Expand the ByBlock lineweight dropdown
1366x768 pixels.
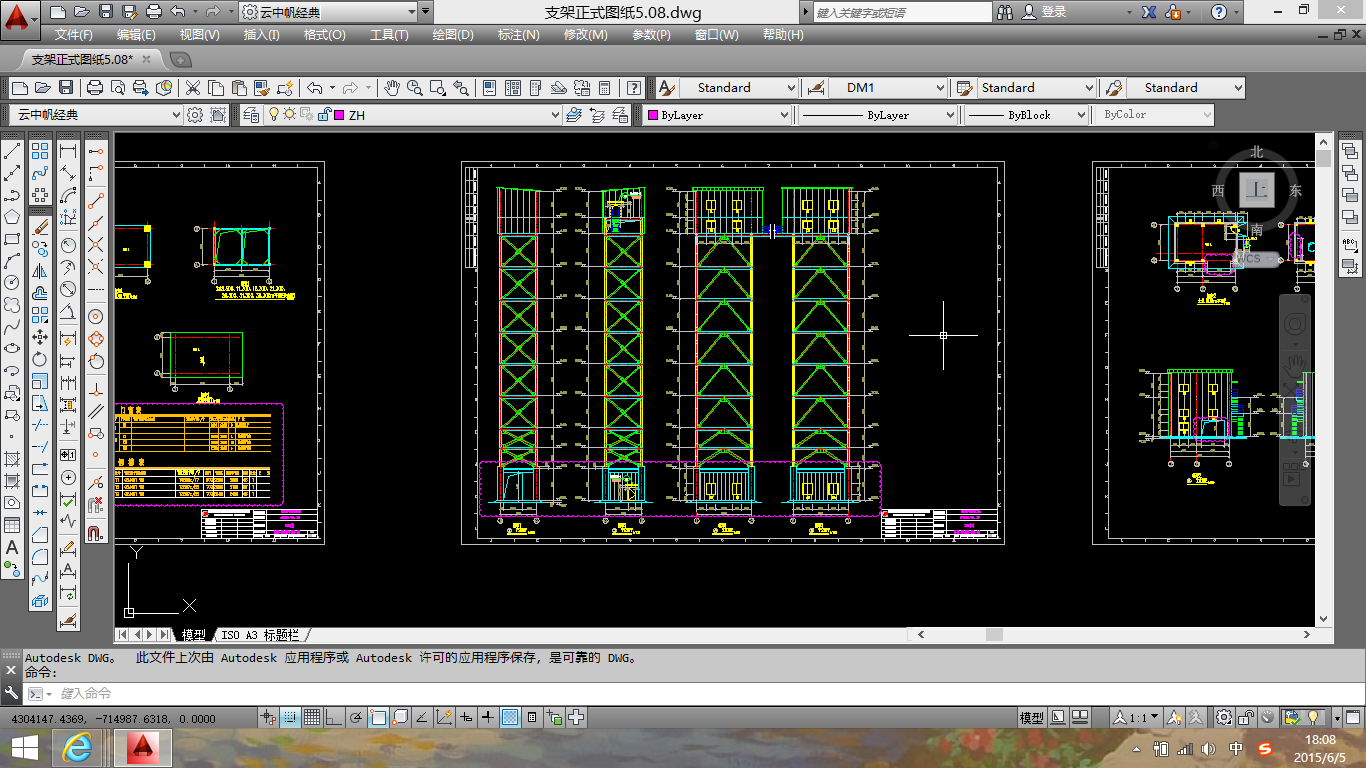1081,115
